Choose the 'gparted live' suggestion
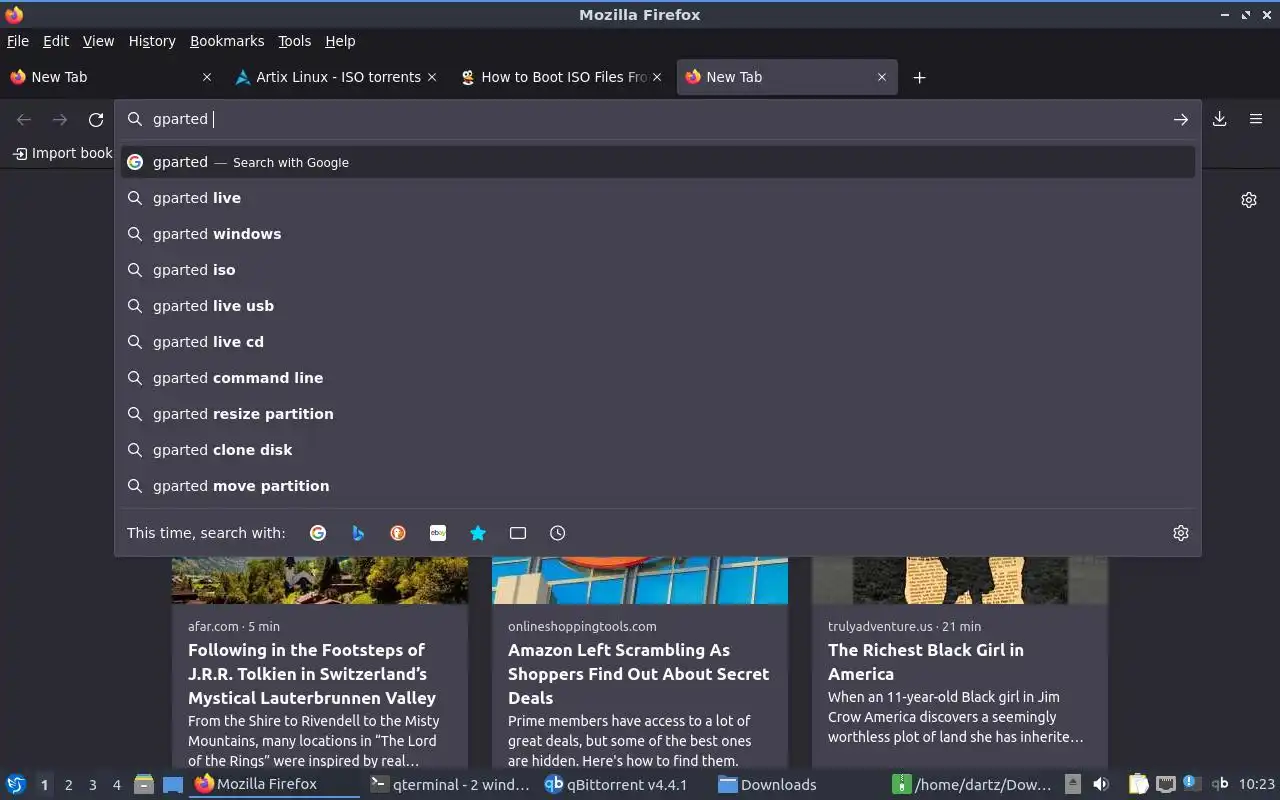 click(x=658, y=198)
